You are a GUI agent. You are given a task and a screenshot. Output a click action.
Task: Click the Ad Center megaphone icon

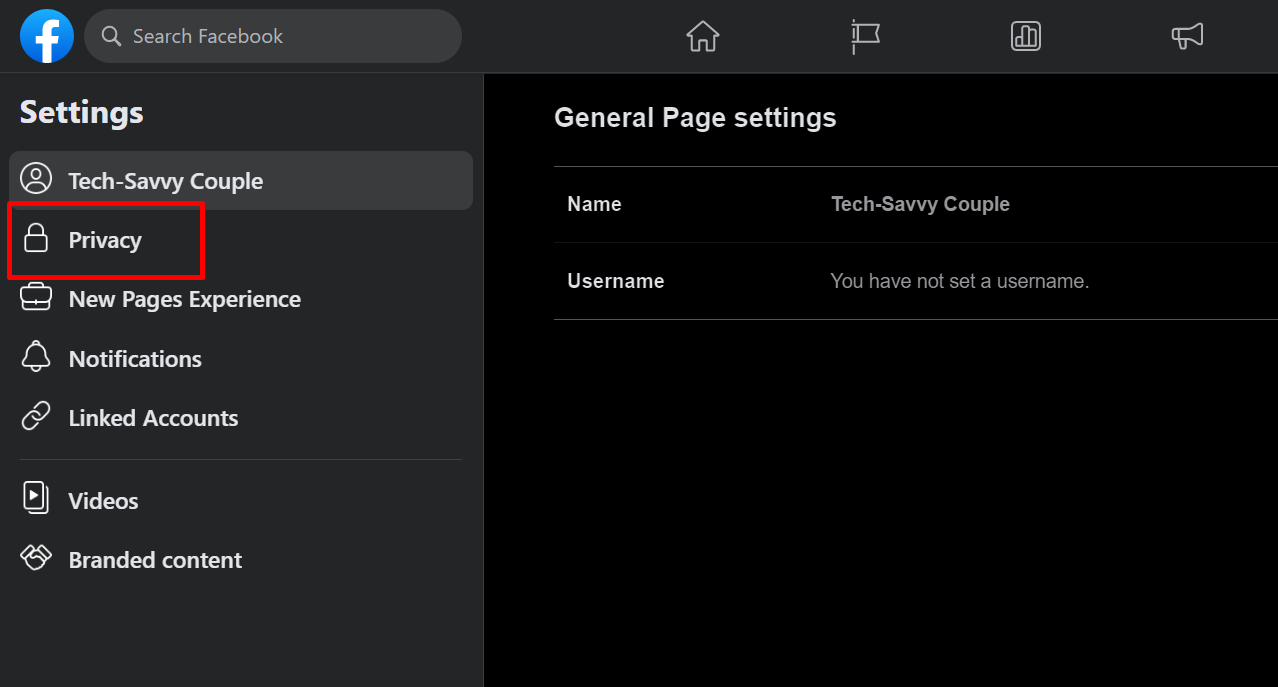click(x=1187, y=36)
